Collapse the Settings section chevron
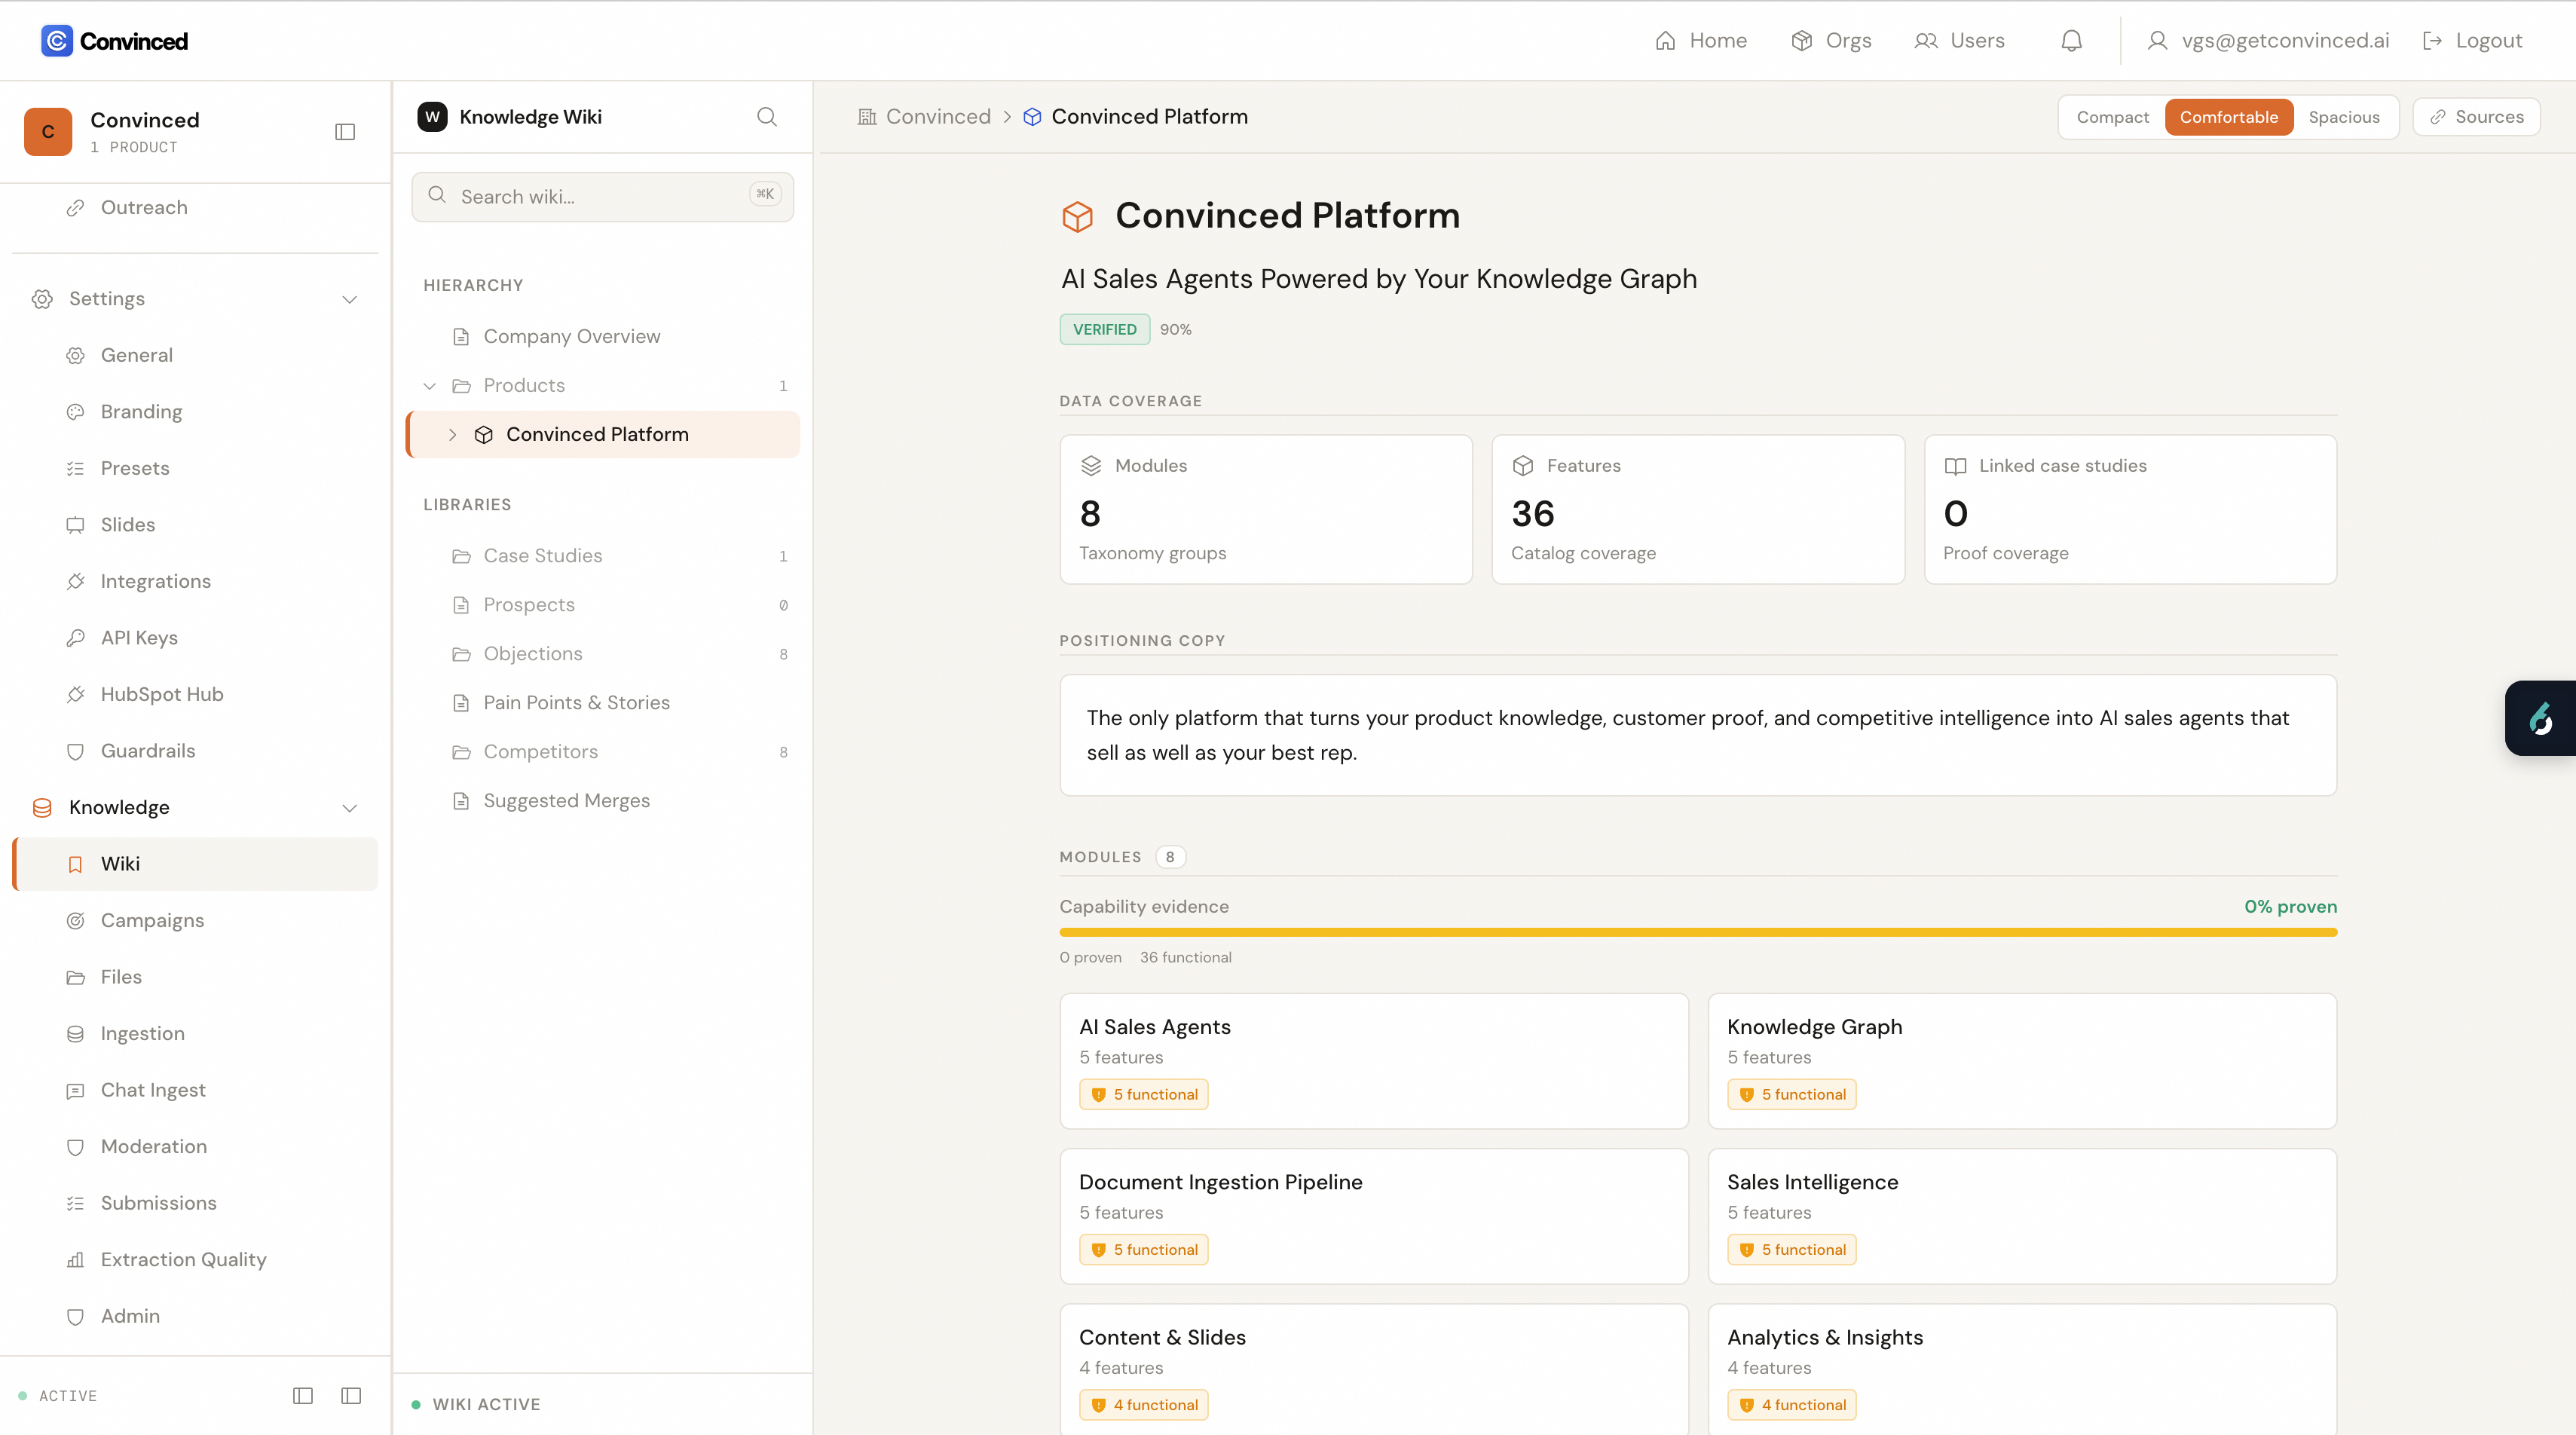 (349, 299)
